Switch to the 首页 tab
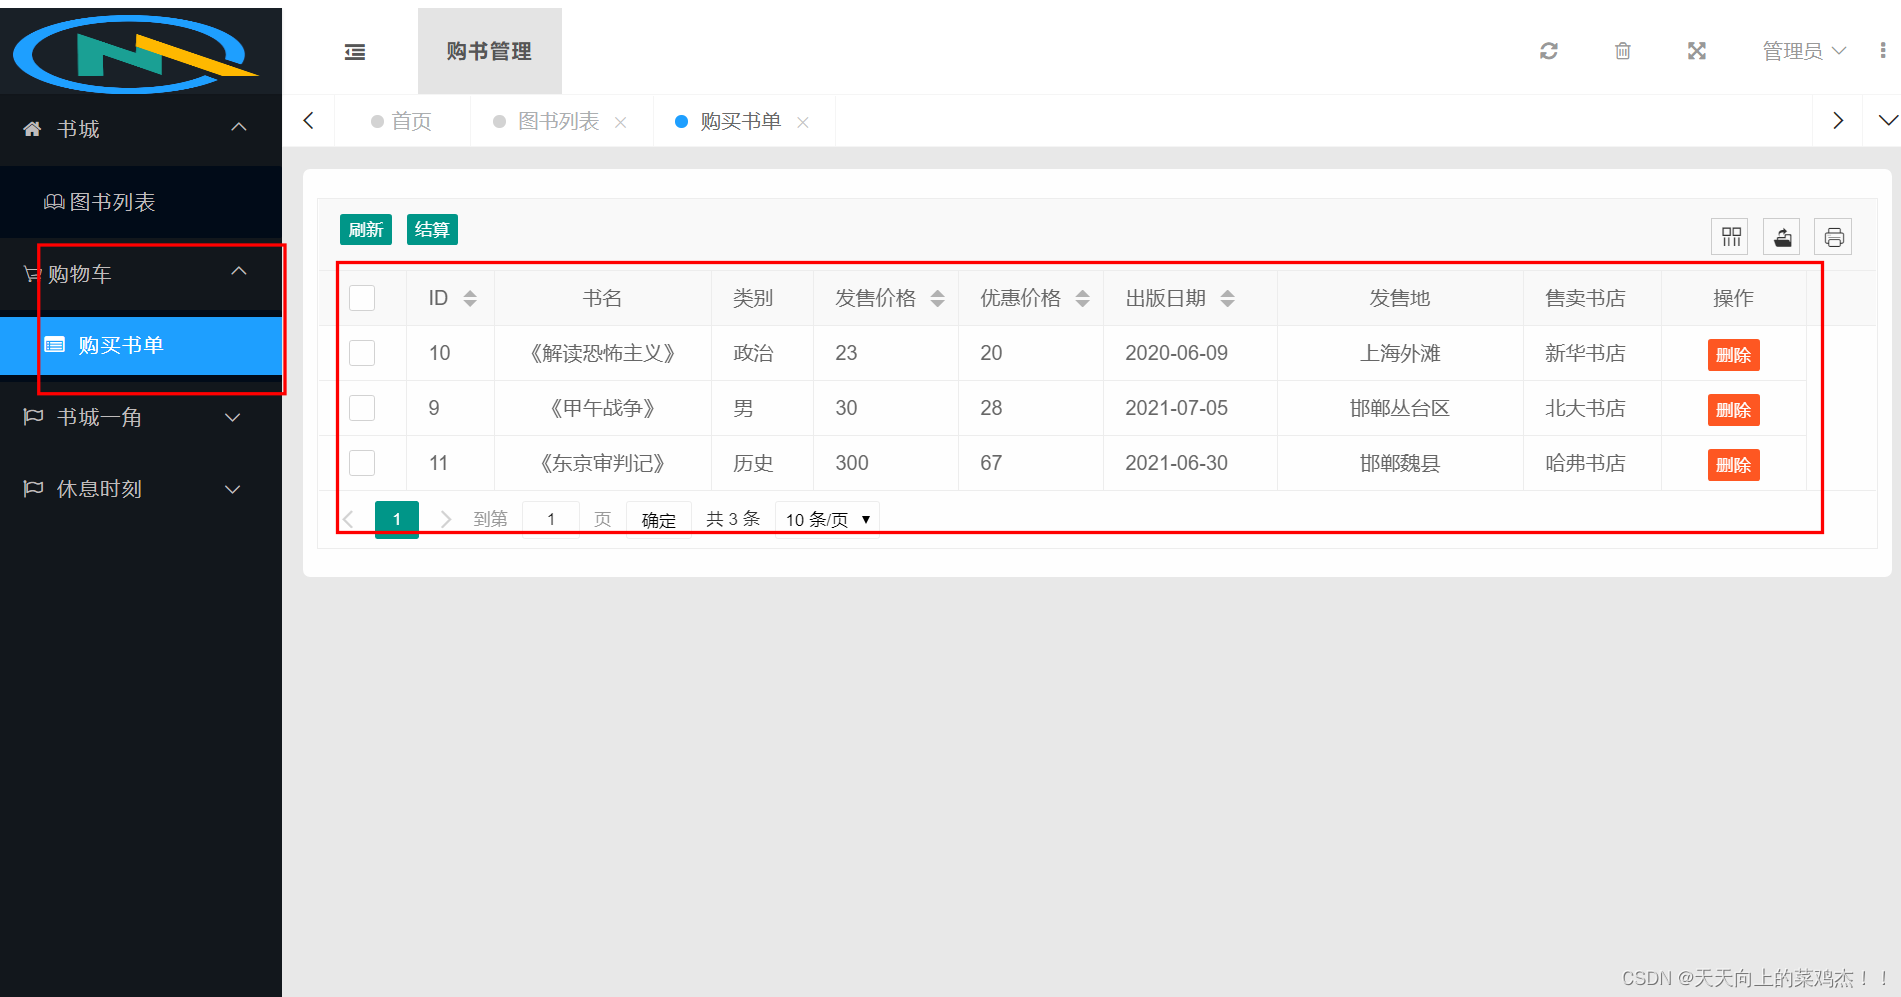The height and width of the screenshot is (997, 1901). point(402,121)
